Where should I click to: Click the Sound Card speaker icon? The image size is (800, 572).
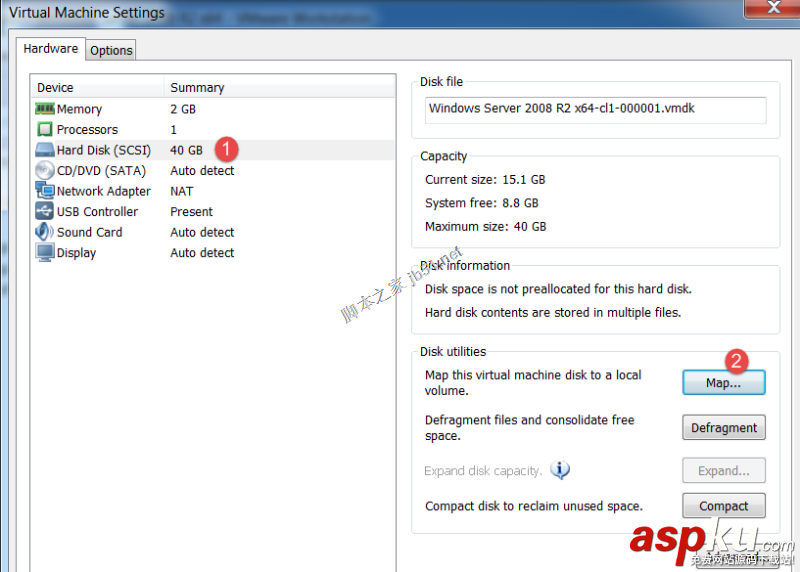[44, 232]
